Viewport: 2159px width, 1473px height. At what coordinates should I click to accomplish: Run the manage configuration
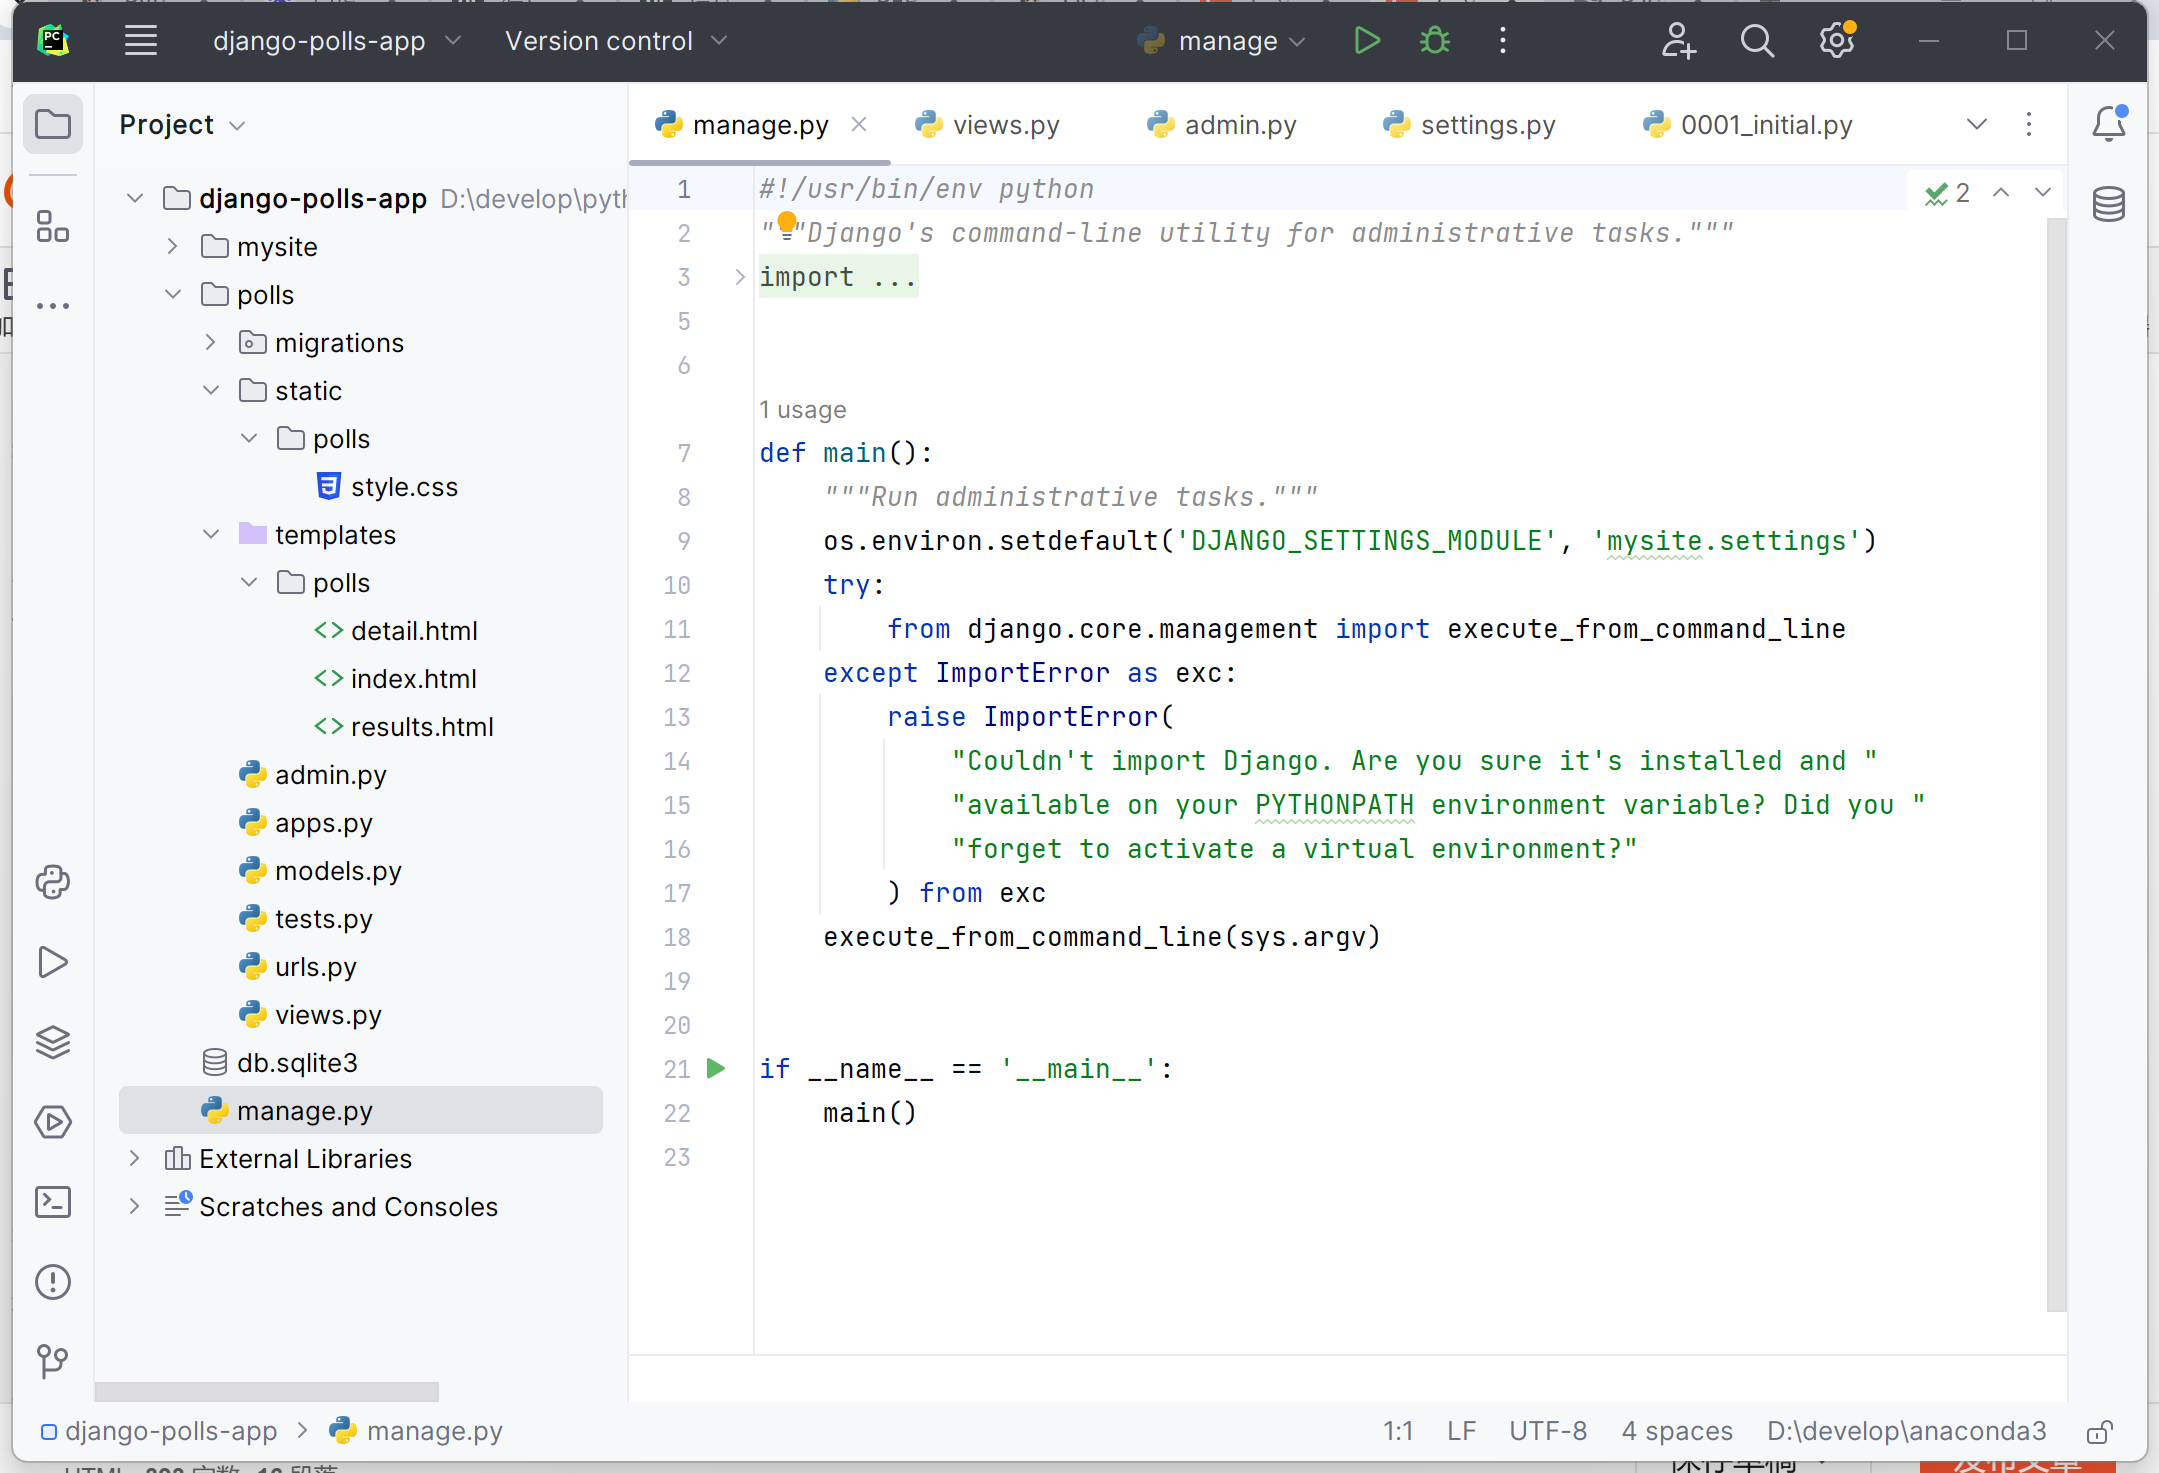[1367, 41]
